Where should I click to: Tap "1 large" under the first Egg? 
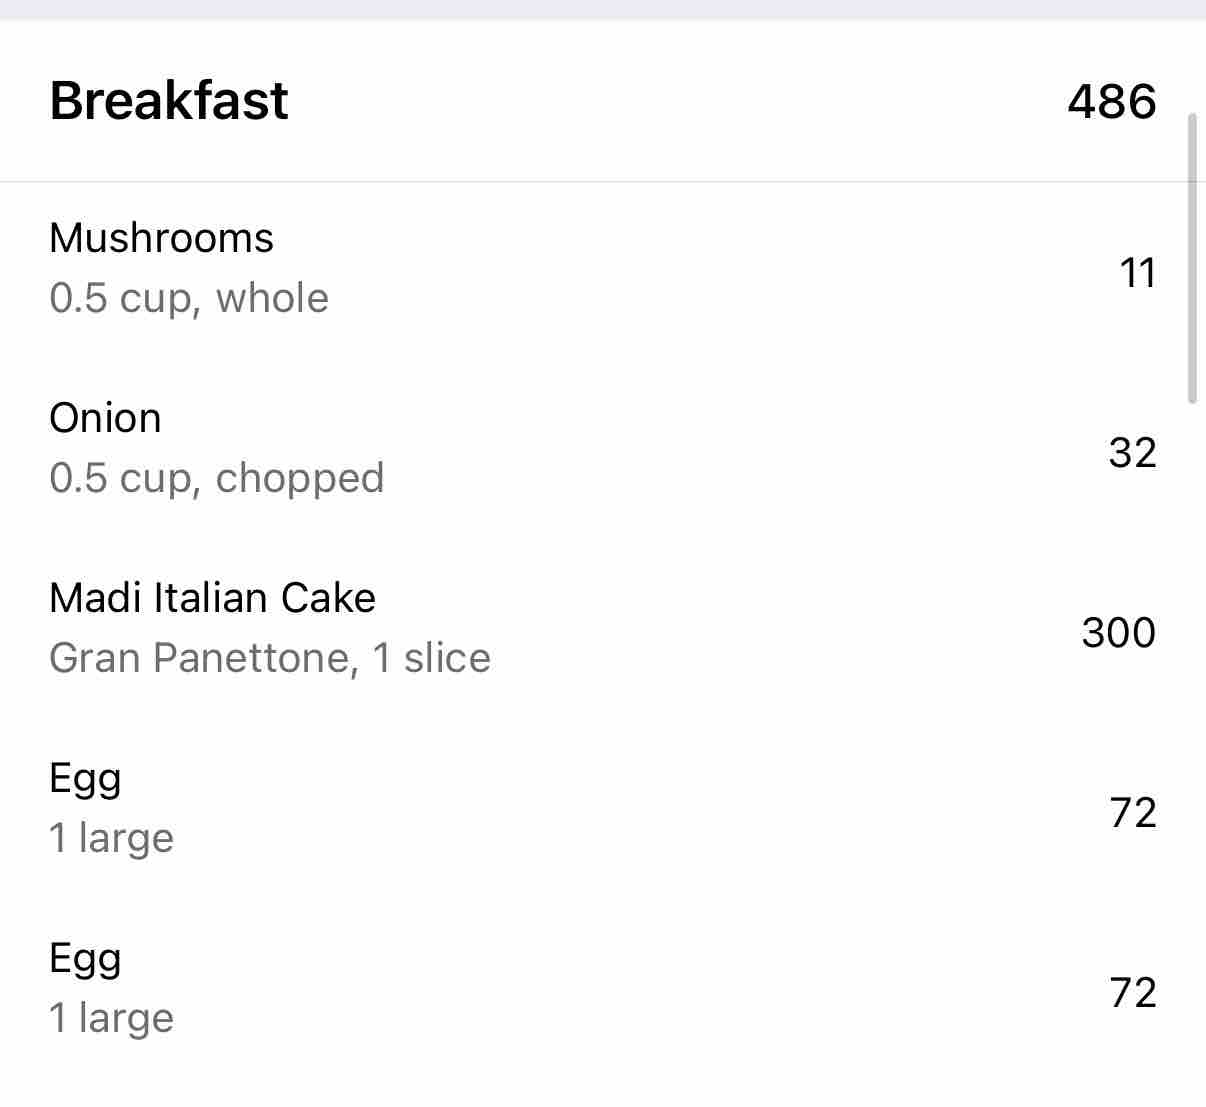[x=111, y=838]
